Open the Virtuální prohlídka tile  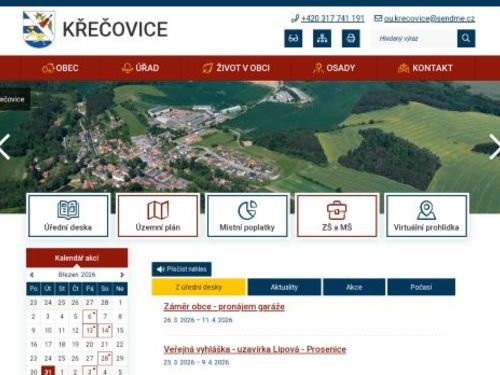click(x=426, y=216)
